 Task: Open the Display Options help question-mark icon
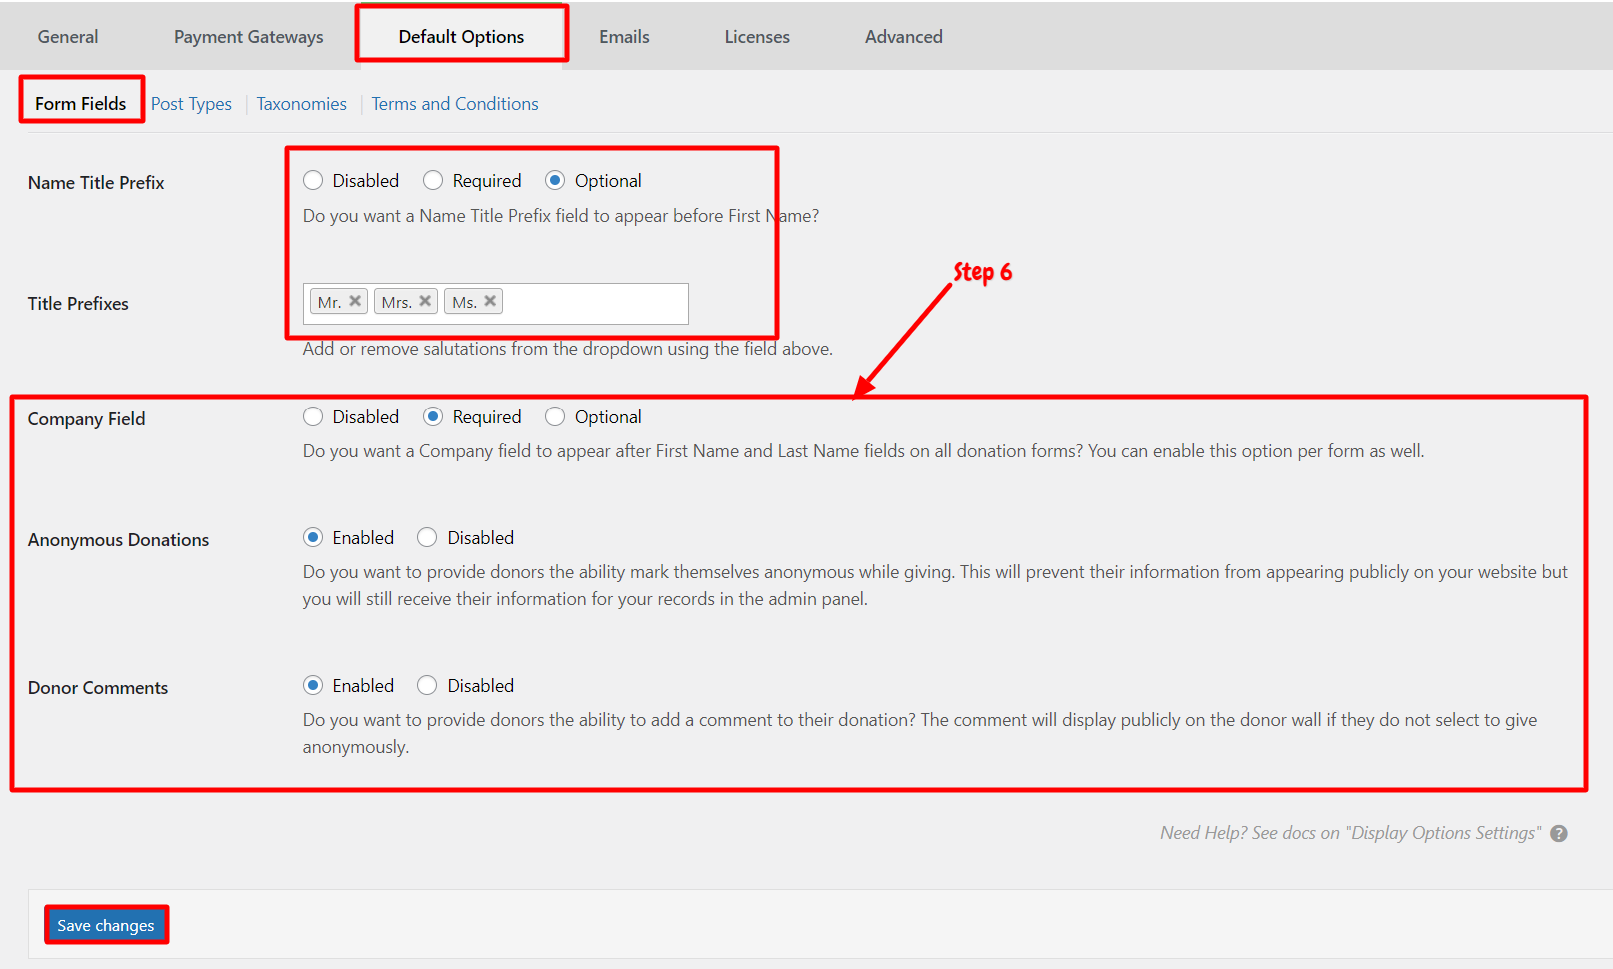pos(1559,833)
